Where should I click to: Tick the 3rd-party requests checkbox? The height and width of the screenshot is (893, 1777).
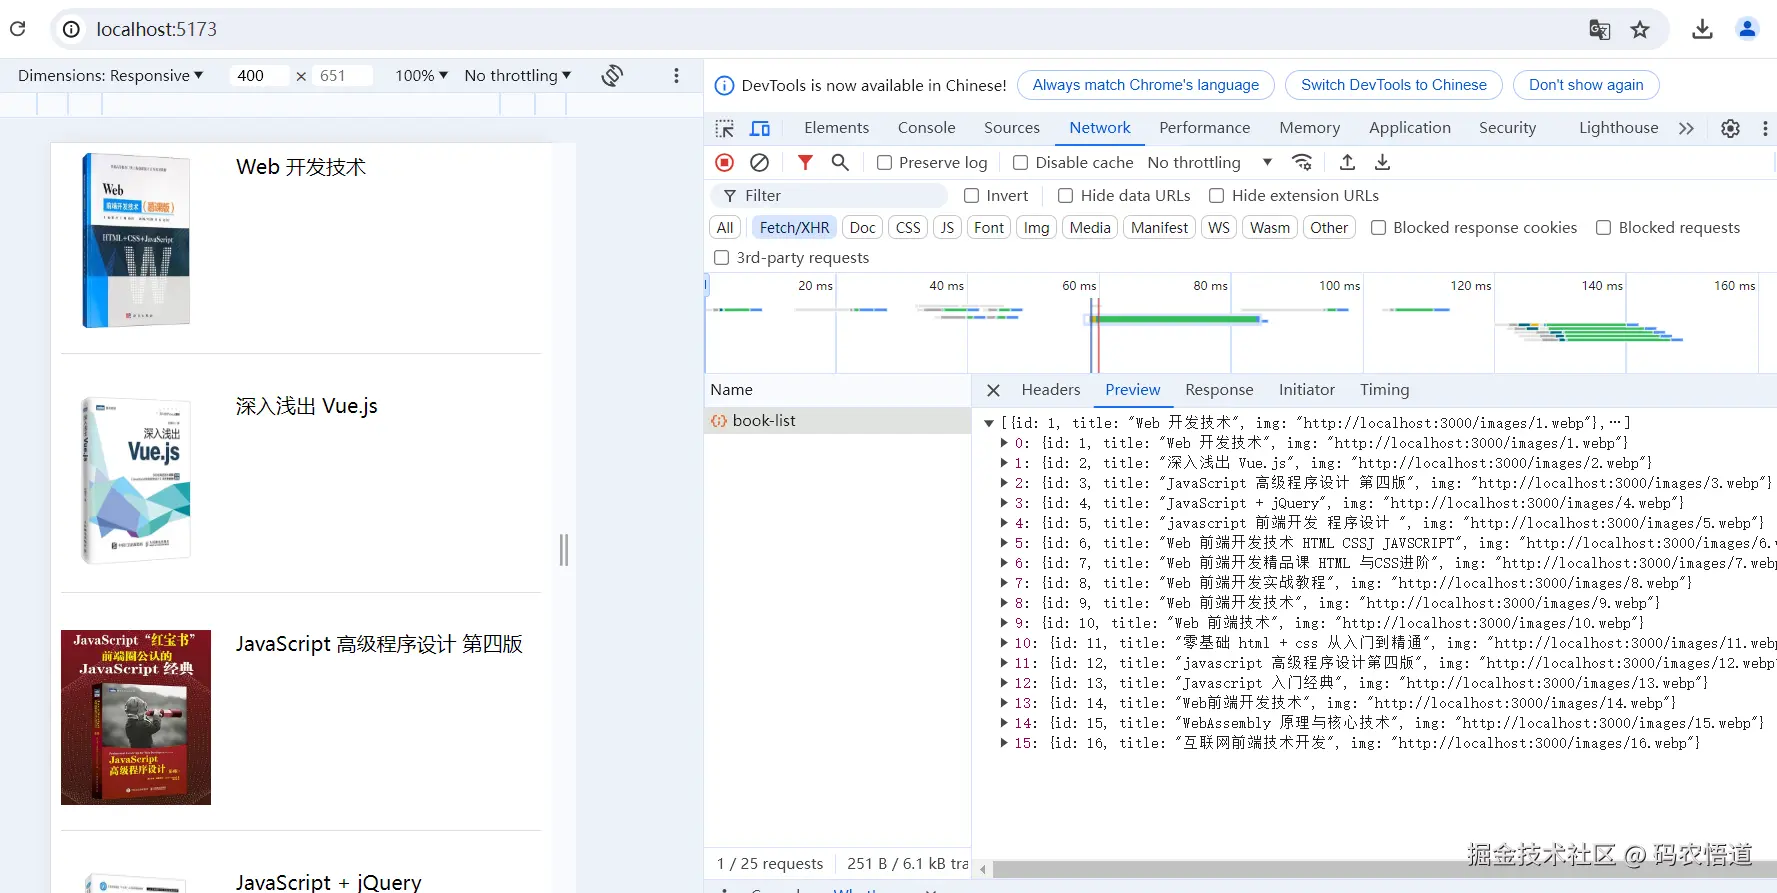[x=721, y=258]
